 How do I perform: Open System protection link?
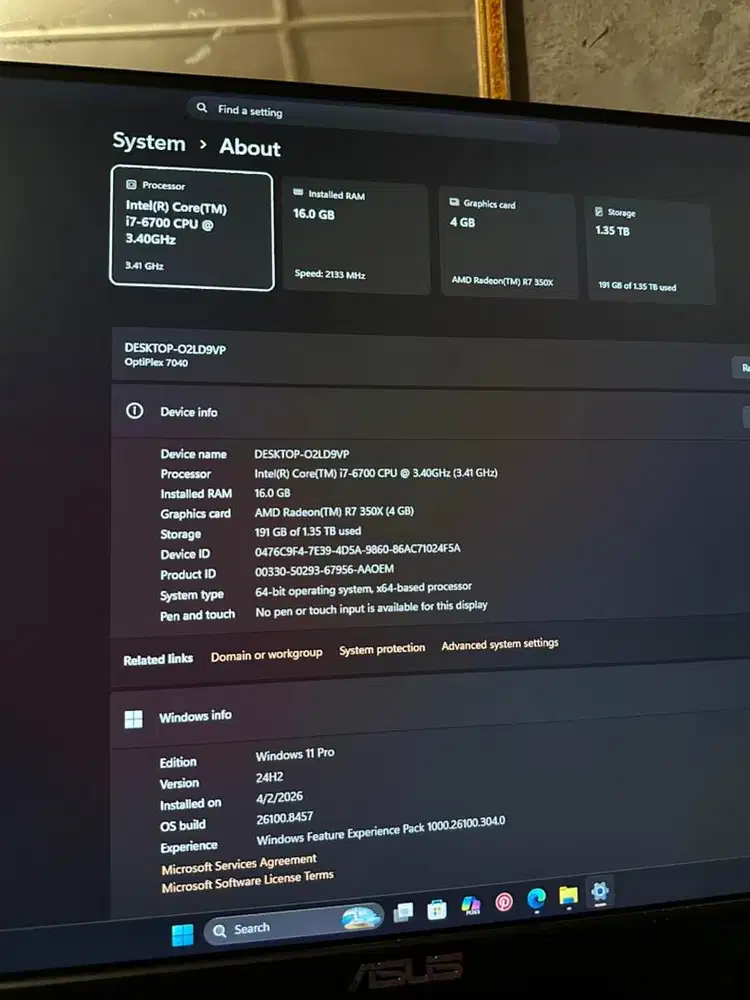(382, 649)
